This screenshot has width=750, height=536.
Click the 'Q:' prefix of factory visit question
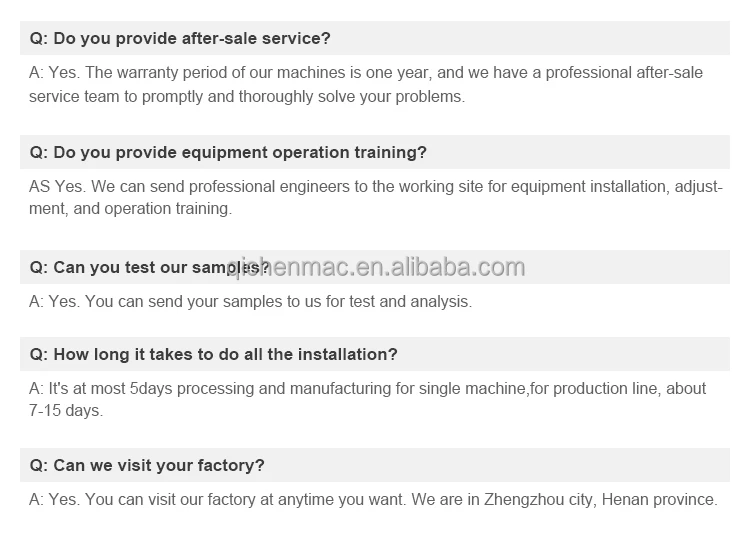coord(38,466)
